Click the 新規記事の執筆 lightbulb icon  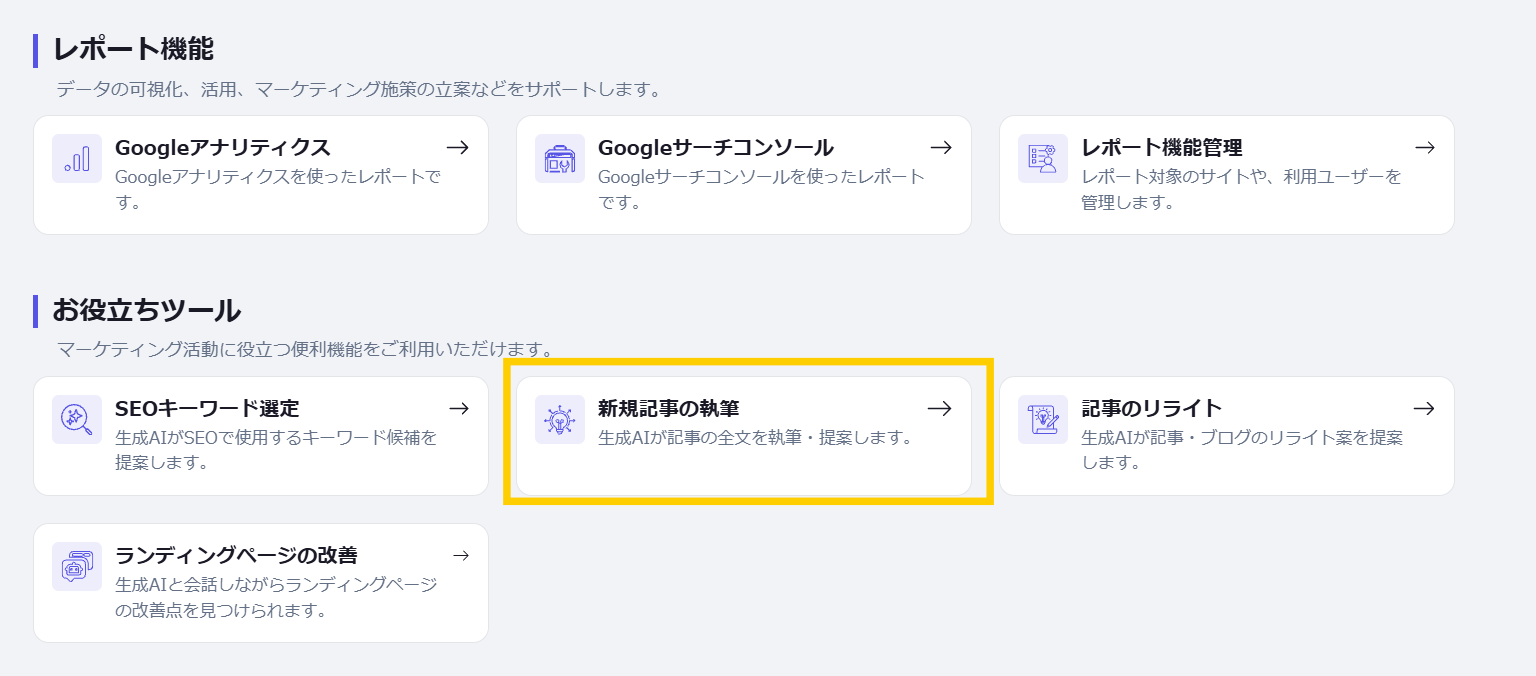tap(560, 419)
